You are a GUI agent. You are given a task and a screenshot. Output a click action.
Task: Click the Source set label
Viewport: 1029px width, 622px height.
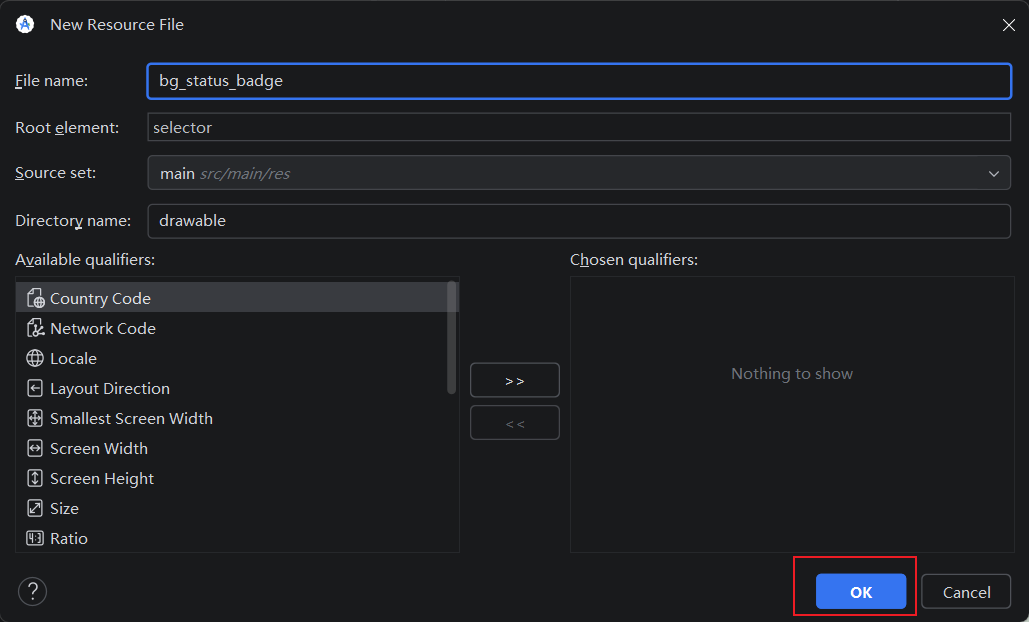pos(55,173)
